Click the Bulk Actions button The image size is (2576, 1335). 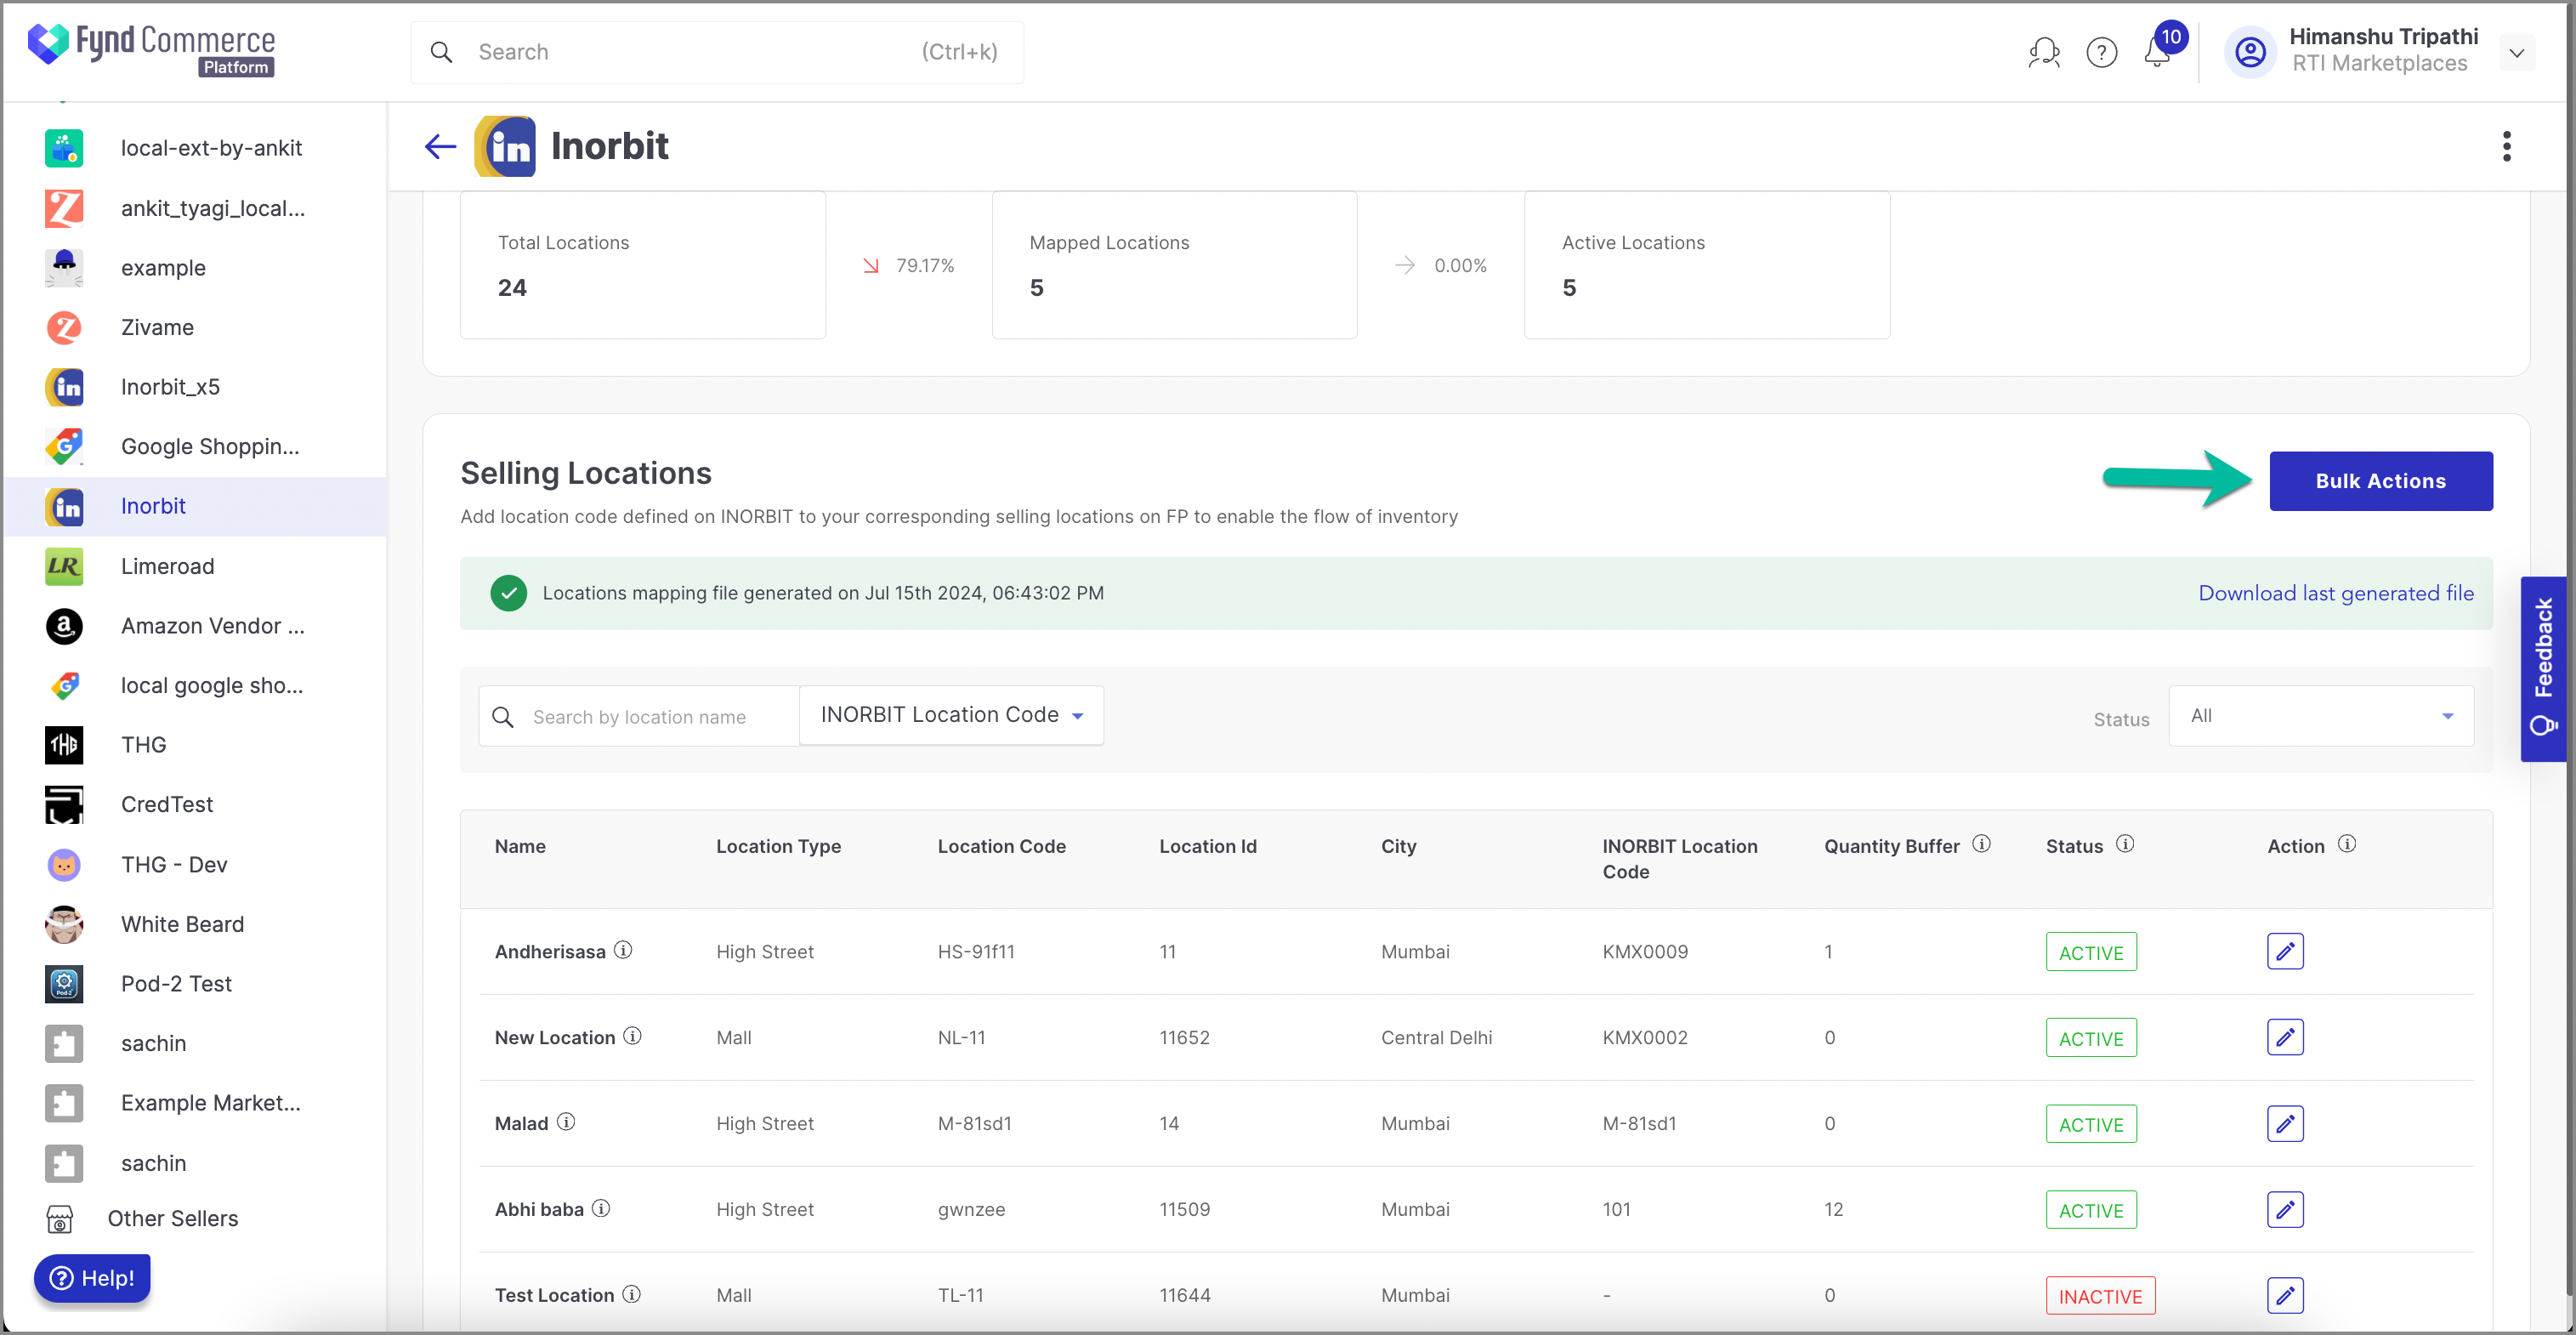click(x=2380, y=481)
